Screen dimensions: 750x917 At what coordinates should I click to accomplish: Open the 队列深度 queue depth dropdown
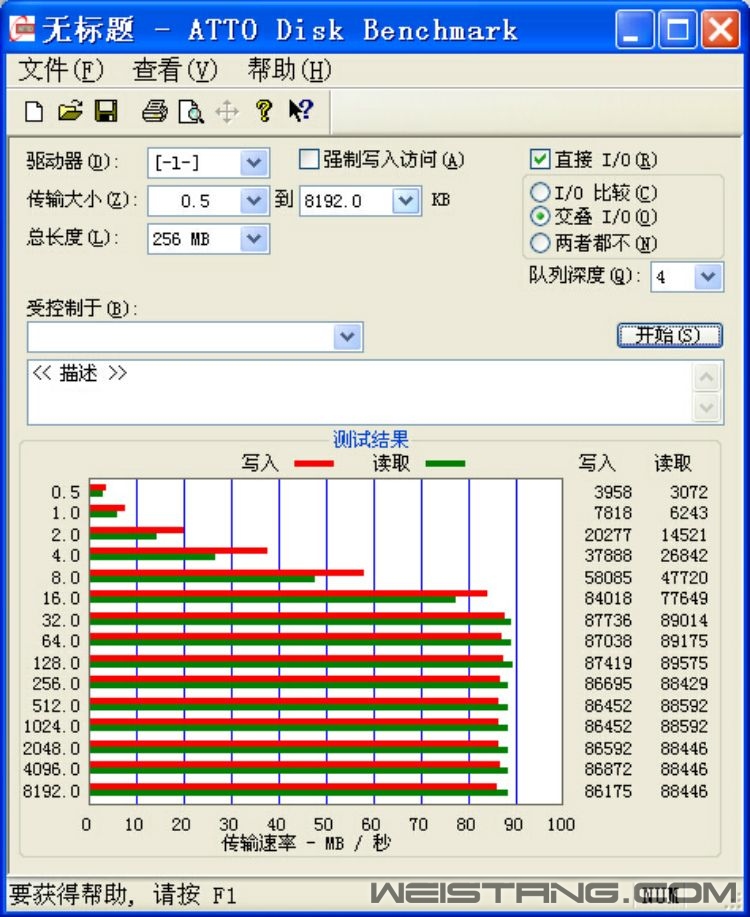[708, 277]
